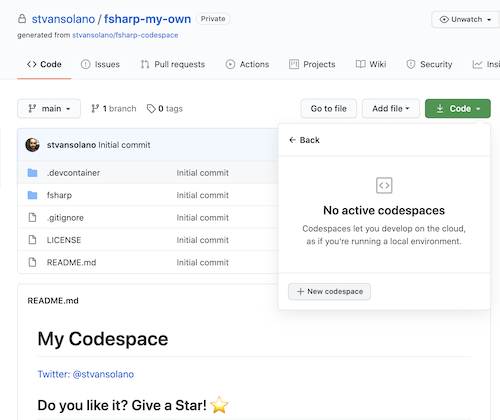Open the .gitignore file
Screen dimensions: 500x420
pyautogui.click(x=65, y=218)
